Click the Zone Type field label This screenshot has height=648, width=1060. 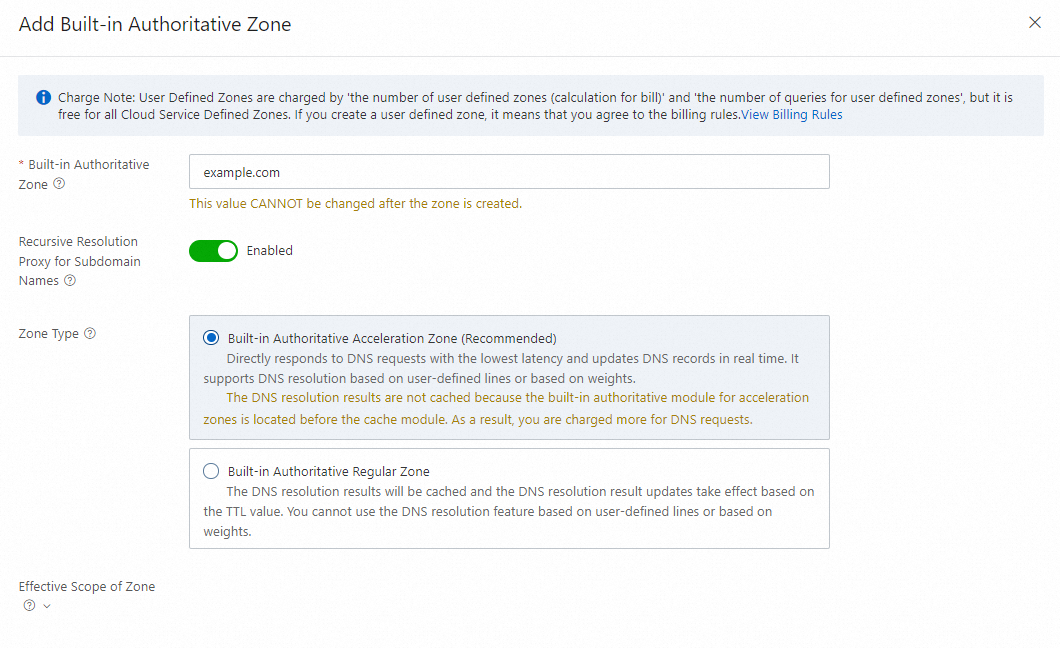coord(48,334)
